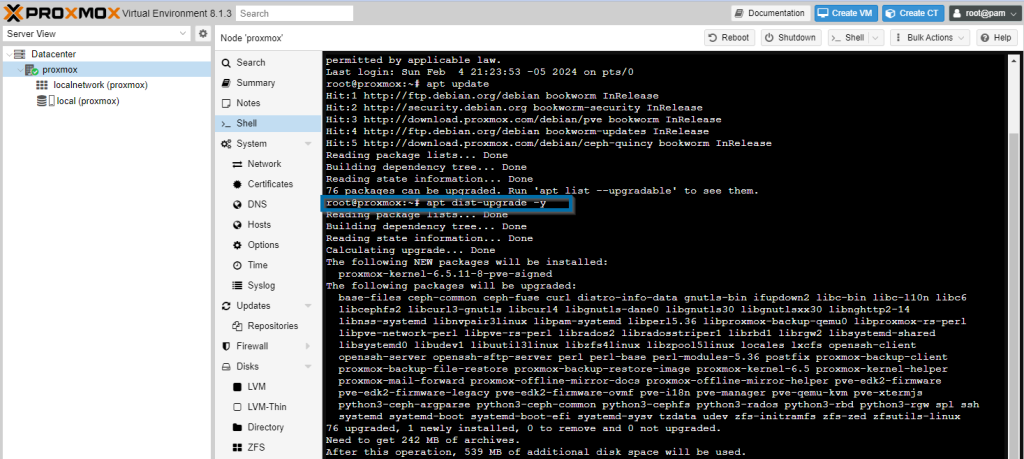Click the Syslog list icon
Viewport: 1024px width, 459px height.
point(237,285)
